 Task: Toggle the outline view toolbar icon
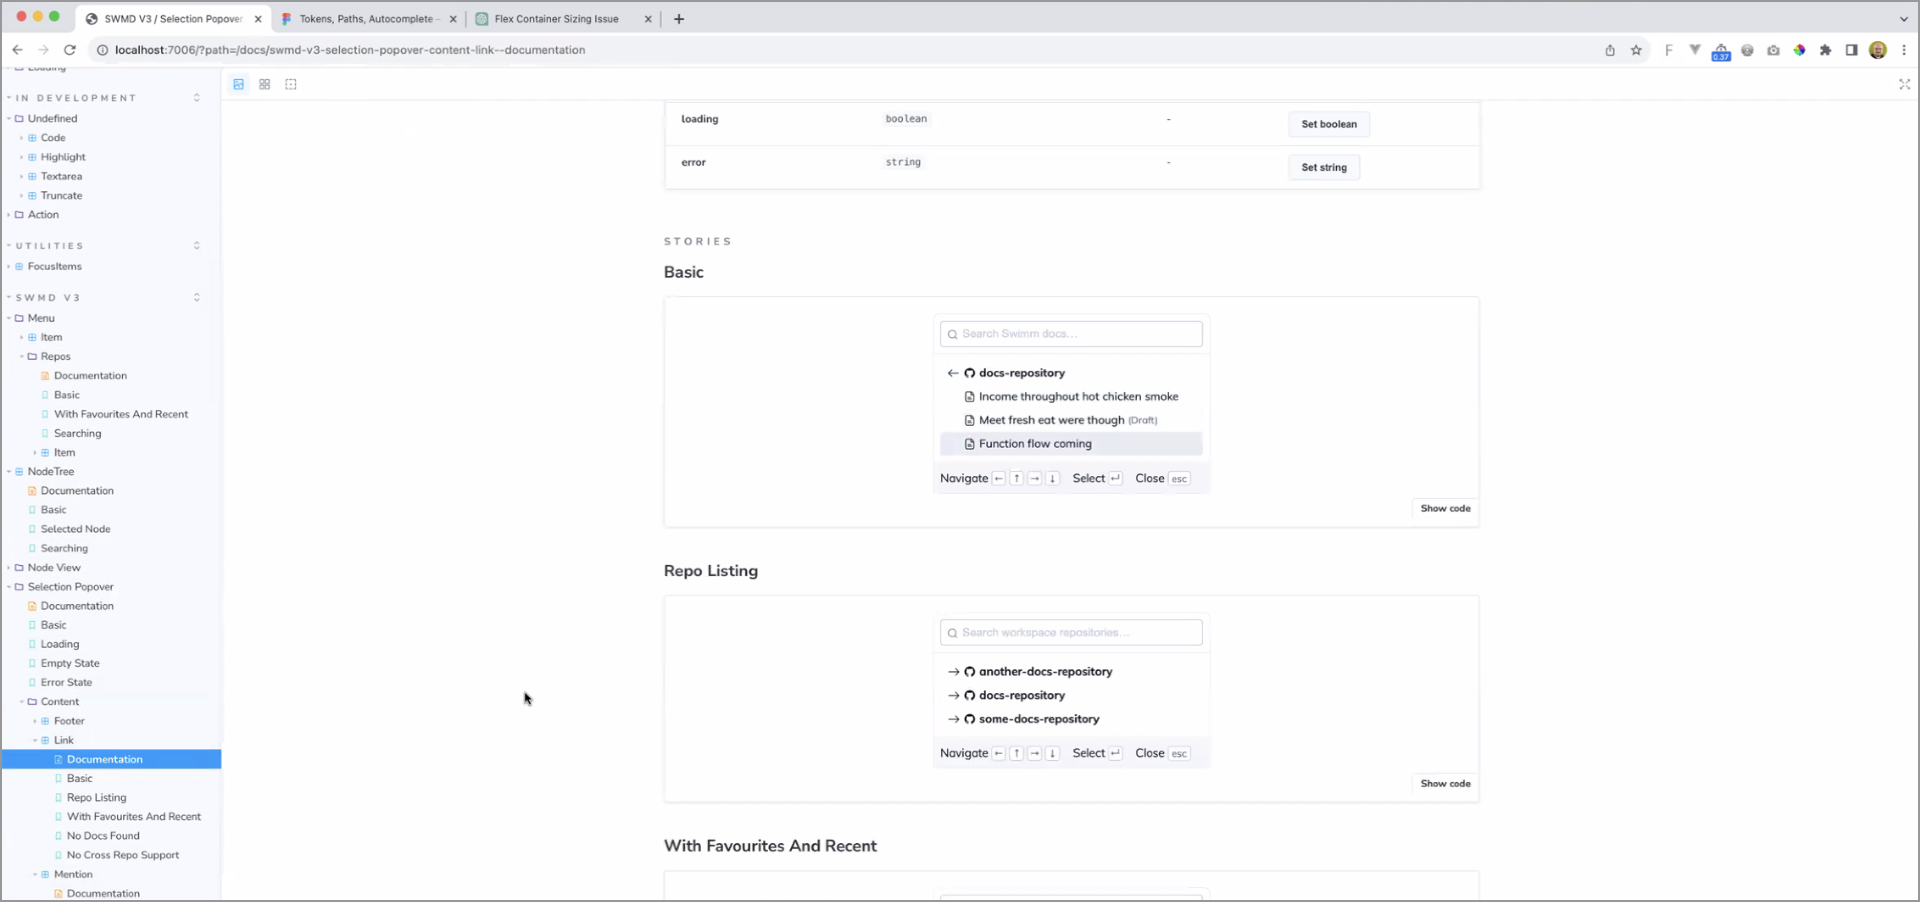291,85
